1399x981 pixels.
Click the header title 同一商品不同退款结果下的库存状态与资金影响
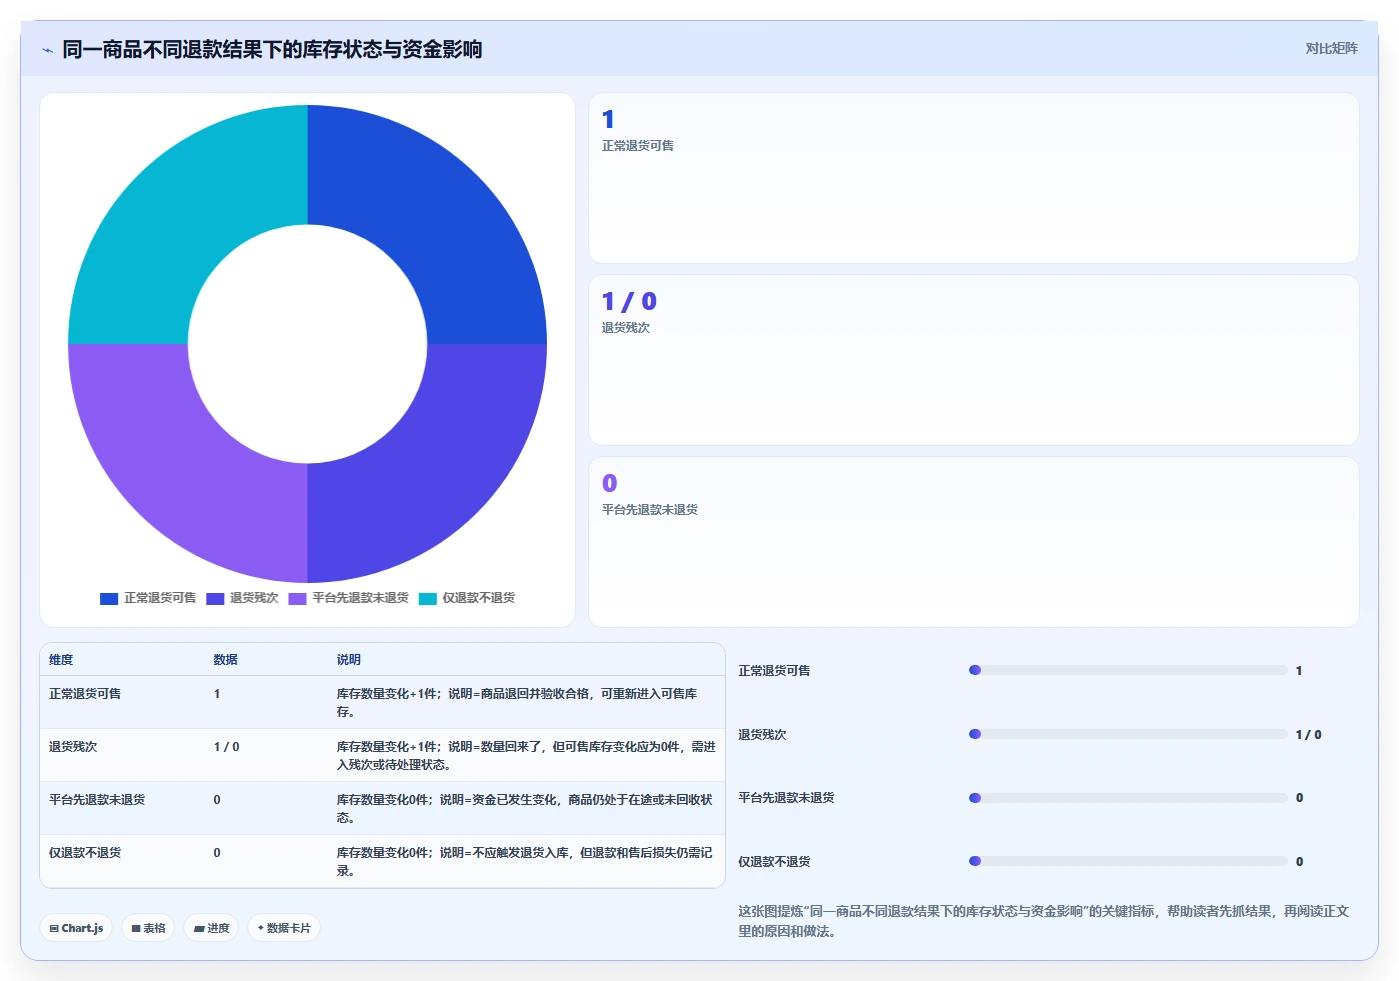tap(272, 49)
